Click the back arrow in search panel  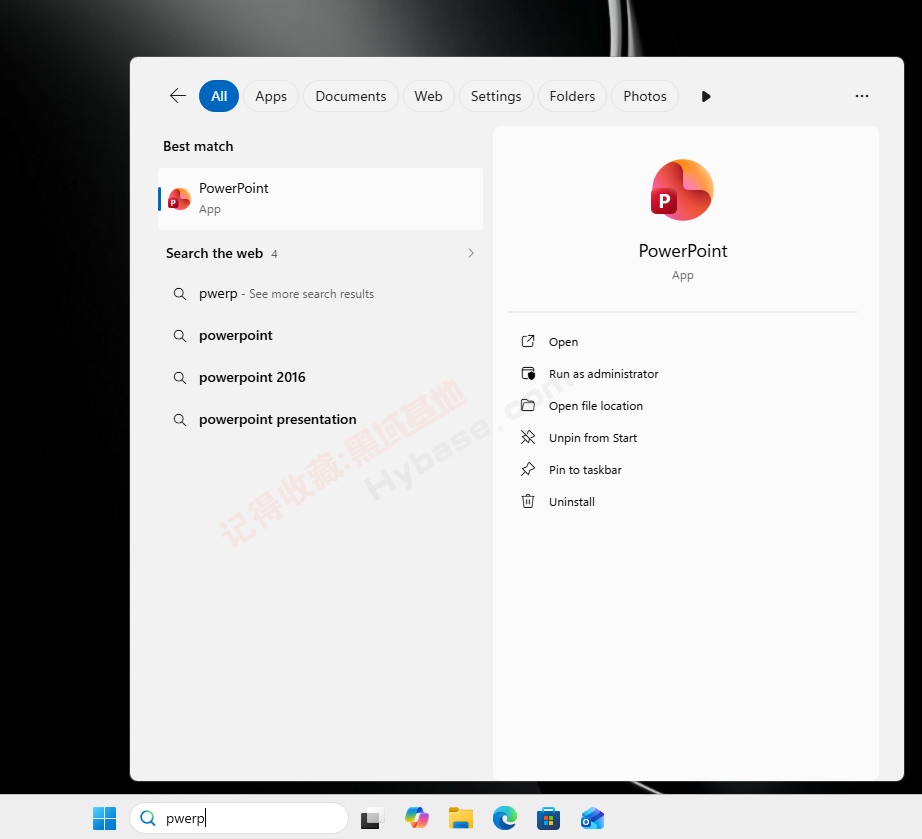coord(178,96)
